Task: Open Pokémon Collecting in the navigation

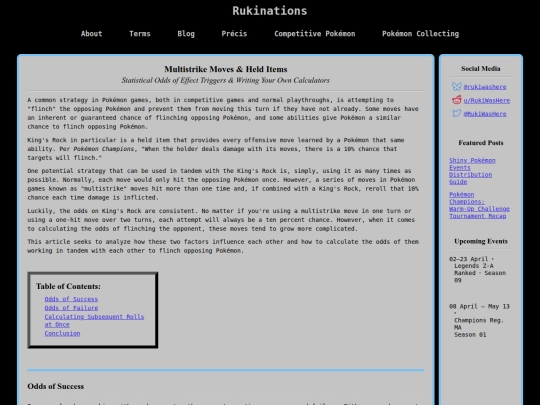Action: 420,34
